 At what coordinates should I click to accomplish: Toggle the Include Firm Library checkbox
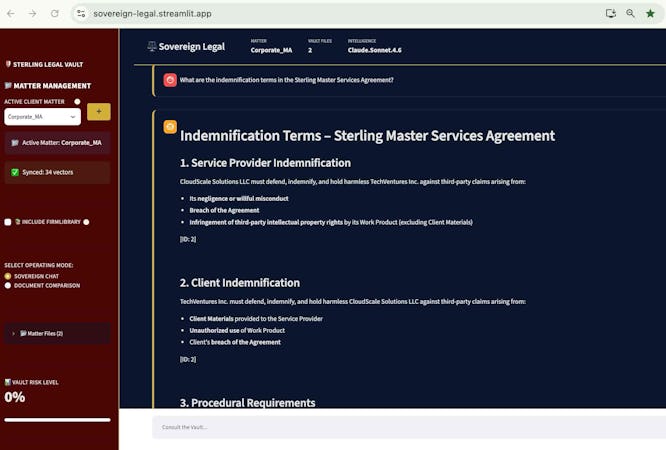[x=8, y=222]
